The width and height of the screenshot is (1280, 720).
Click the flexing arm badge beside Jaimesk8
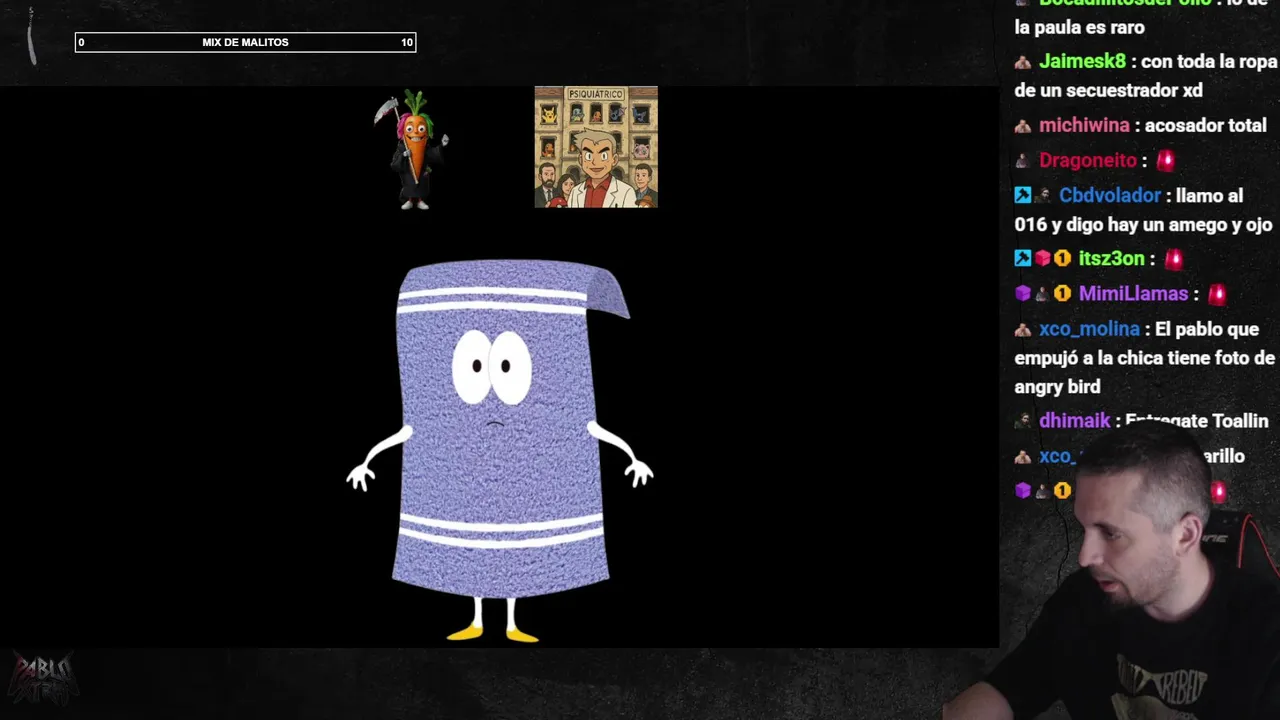[x=1022, y=62]
